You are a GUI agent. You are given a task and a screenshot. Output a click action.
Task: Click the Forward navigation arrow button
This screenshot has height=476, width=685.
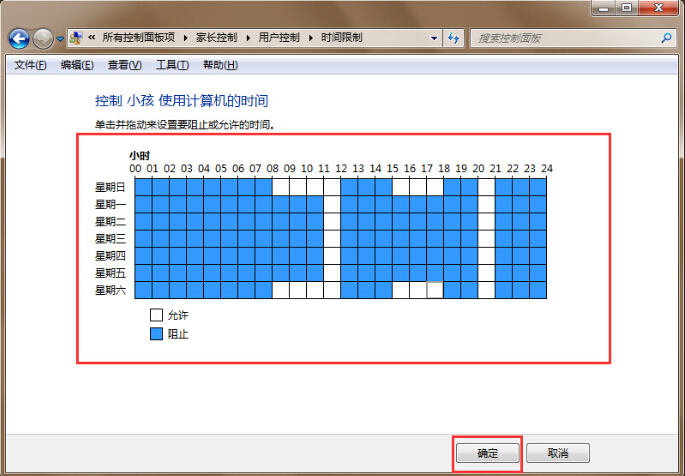click(x=43, y=38)
